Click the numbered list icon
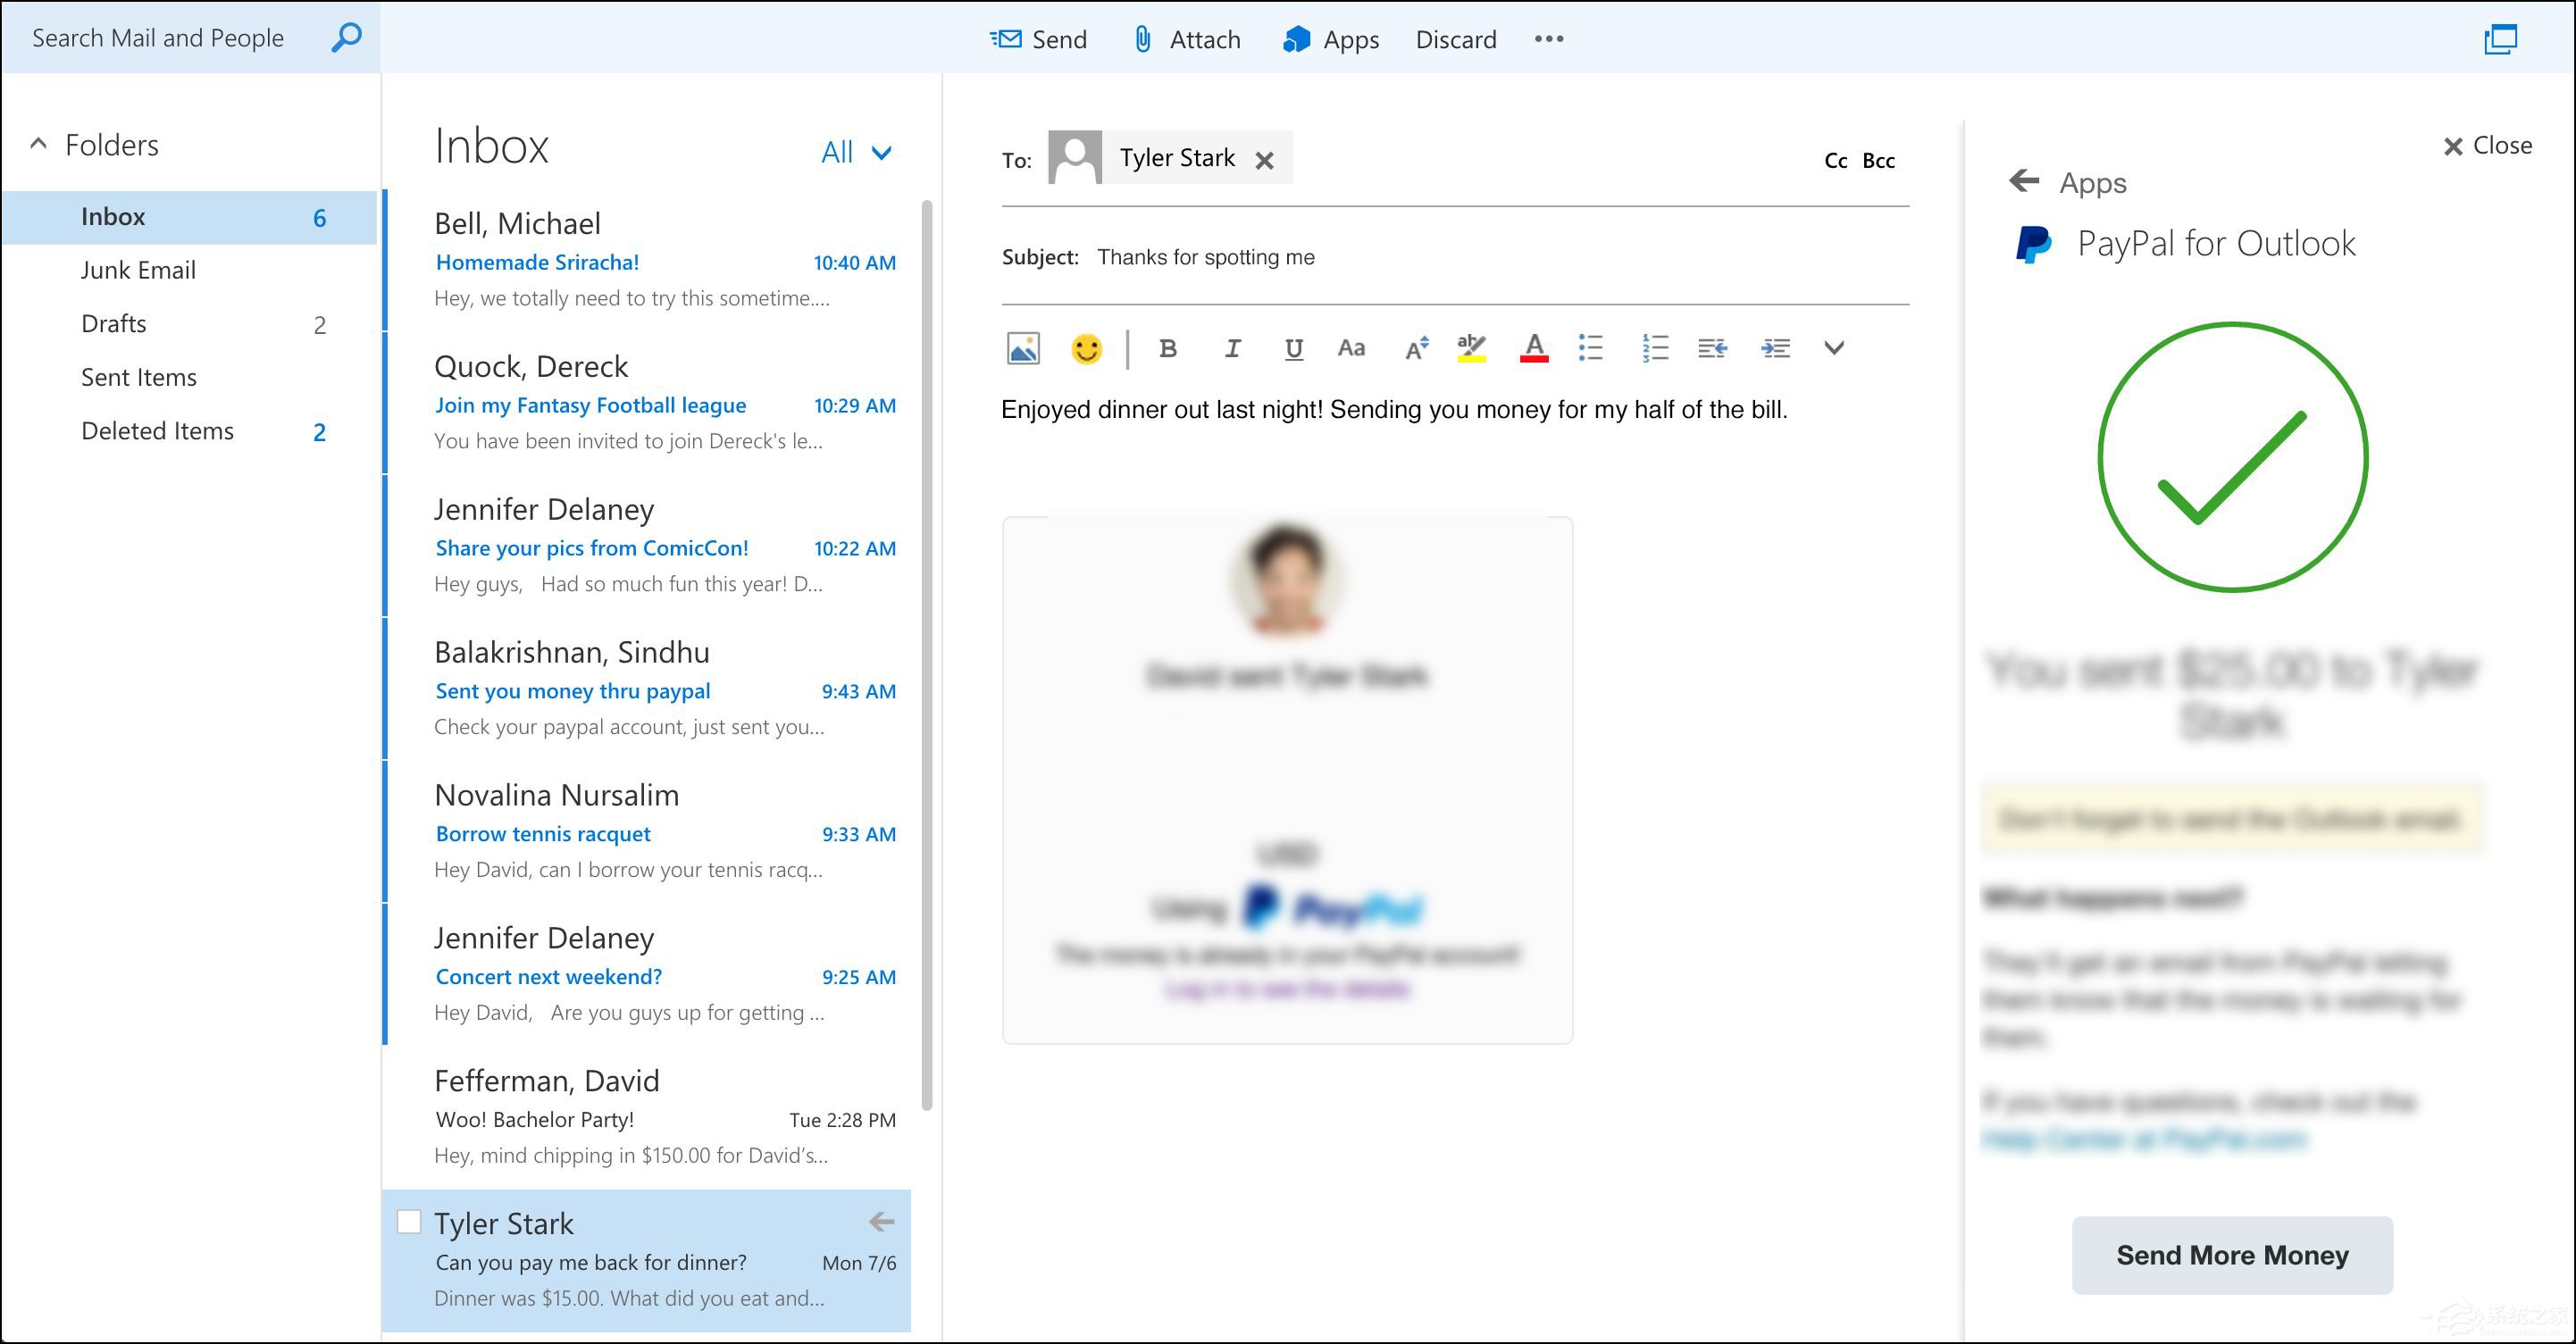Image resolution: width=2576 pixels, height=1344 pixels. coord(1654,348)
